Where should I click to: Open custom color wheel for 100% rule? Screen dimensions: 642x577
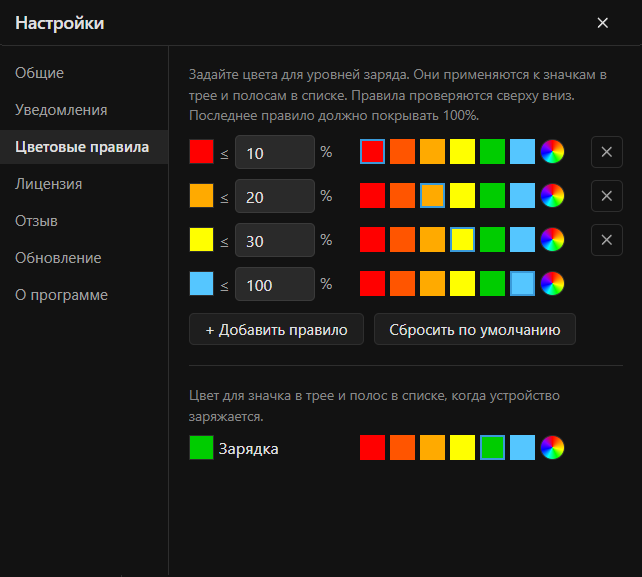pyautogui.click(x=552, y=283)
